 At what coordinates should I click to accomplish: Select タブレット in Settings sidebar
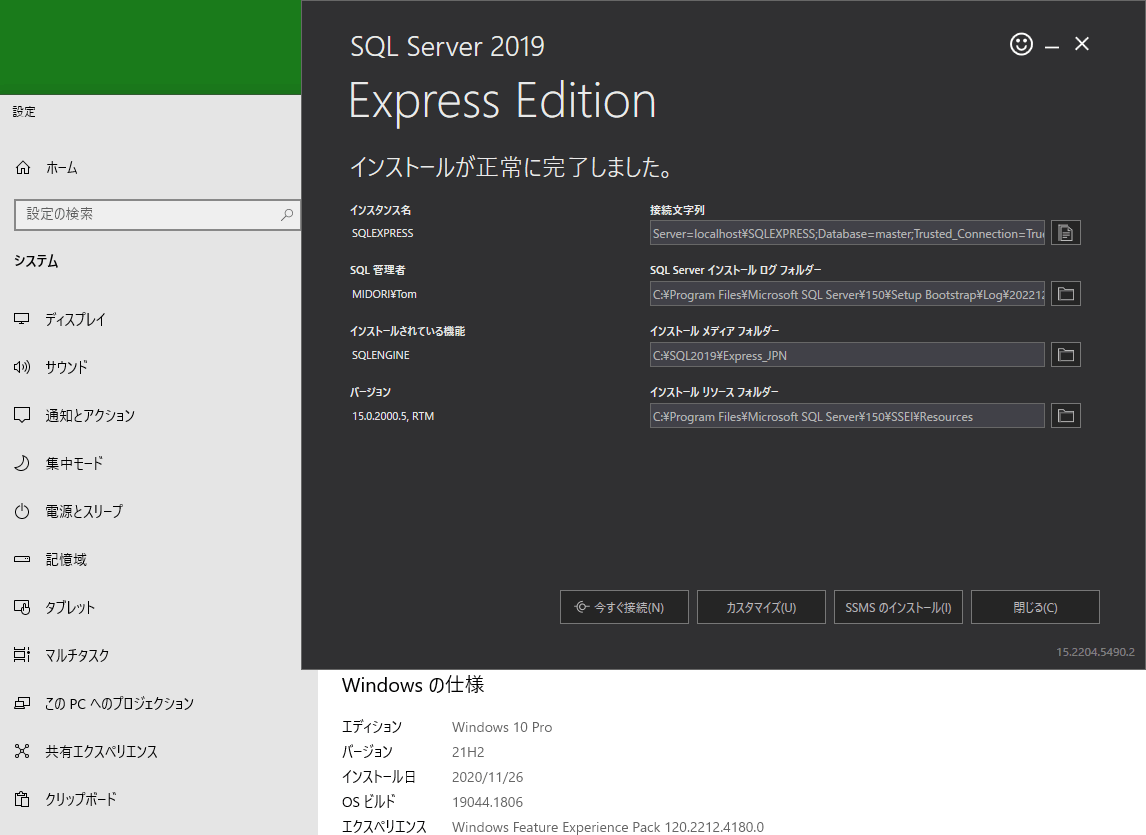point(70,608)
